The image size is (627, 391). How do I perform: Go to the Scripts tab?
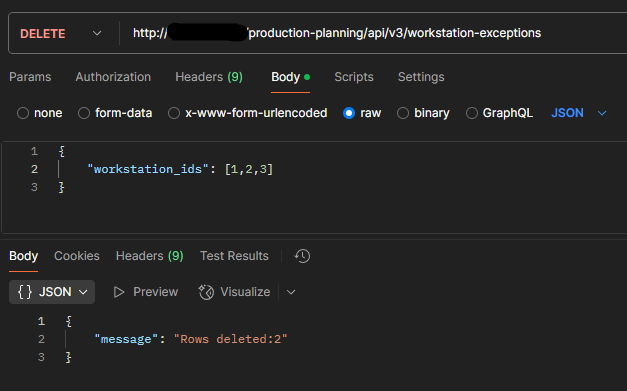(354, 77)
